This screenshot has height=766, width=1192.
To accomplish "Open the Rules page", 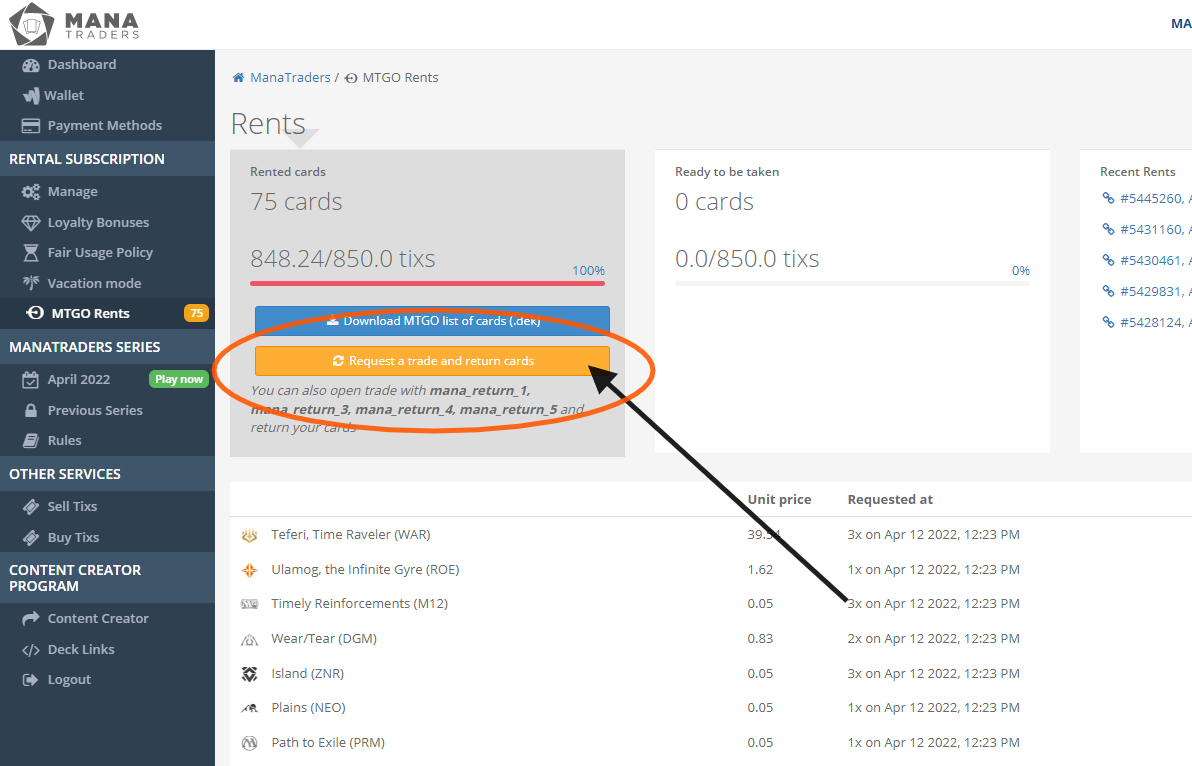I will (x=64, y=441).
